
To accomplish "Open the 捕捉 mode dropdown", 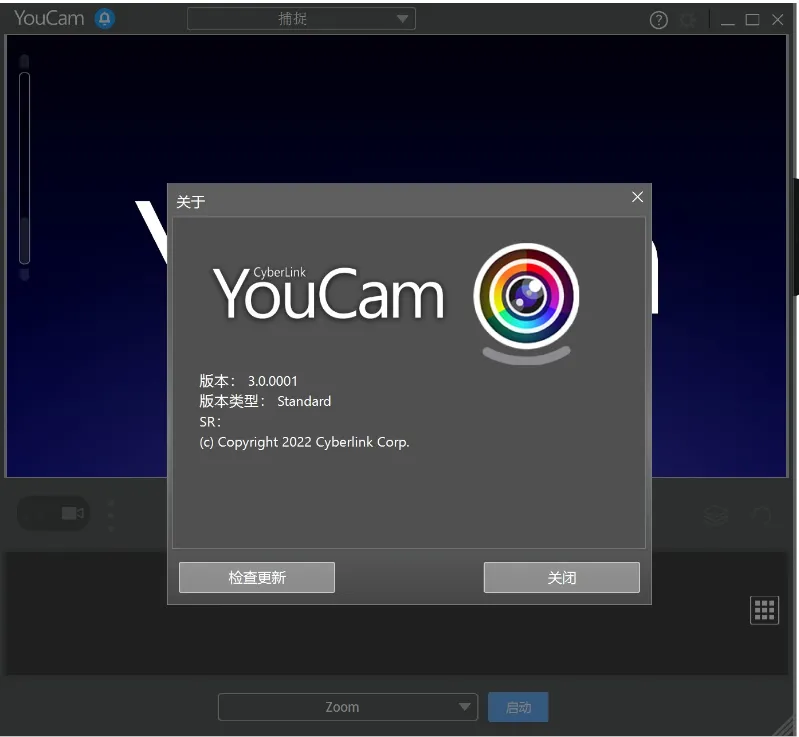I will pos(301,19).
